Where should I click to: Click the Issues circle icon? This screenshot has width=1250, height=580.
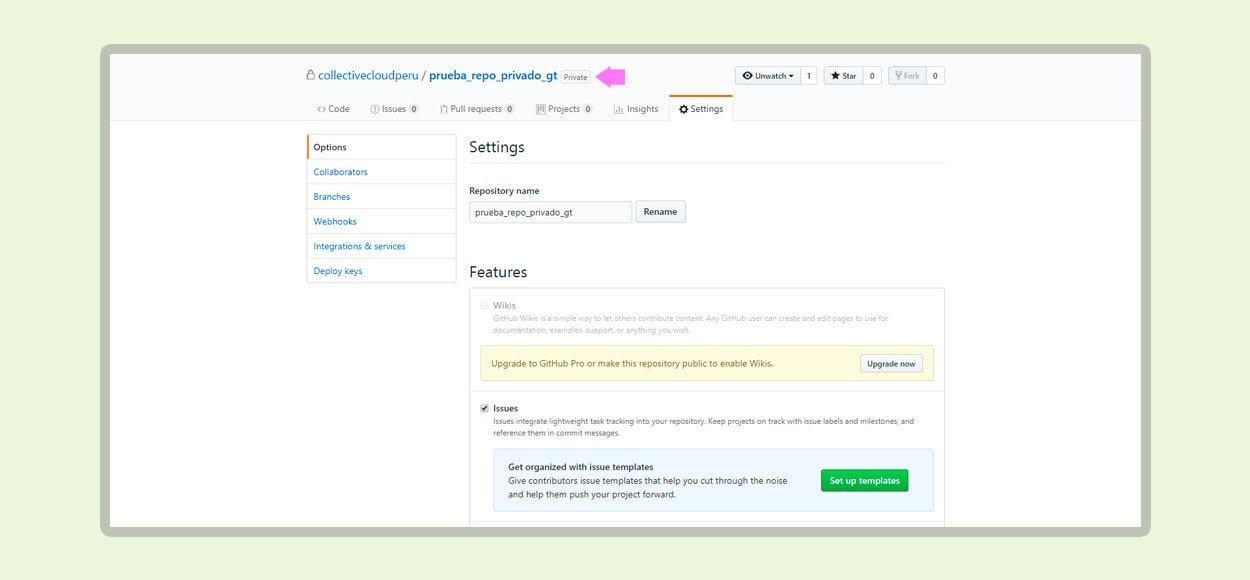(375, 109)
